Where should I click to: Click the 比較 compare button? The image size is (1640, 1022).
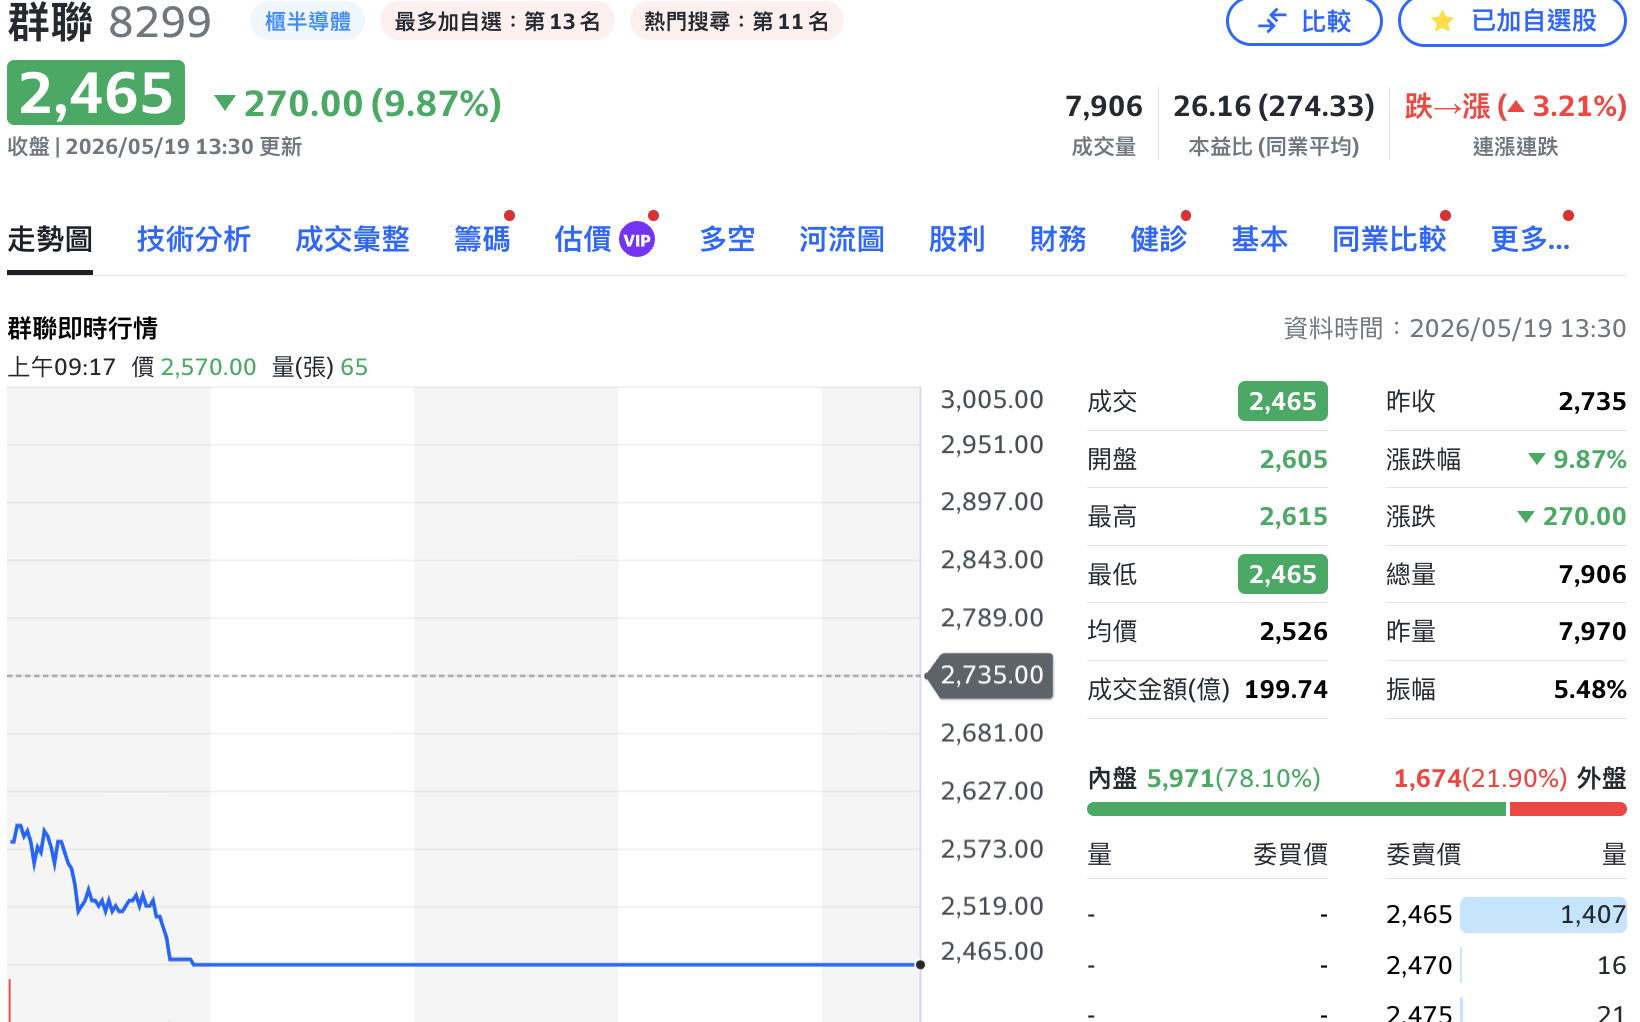click(1304, 21)
